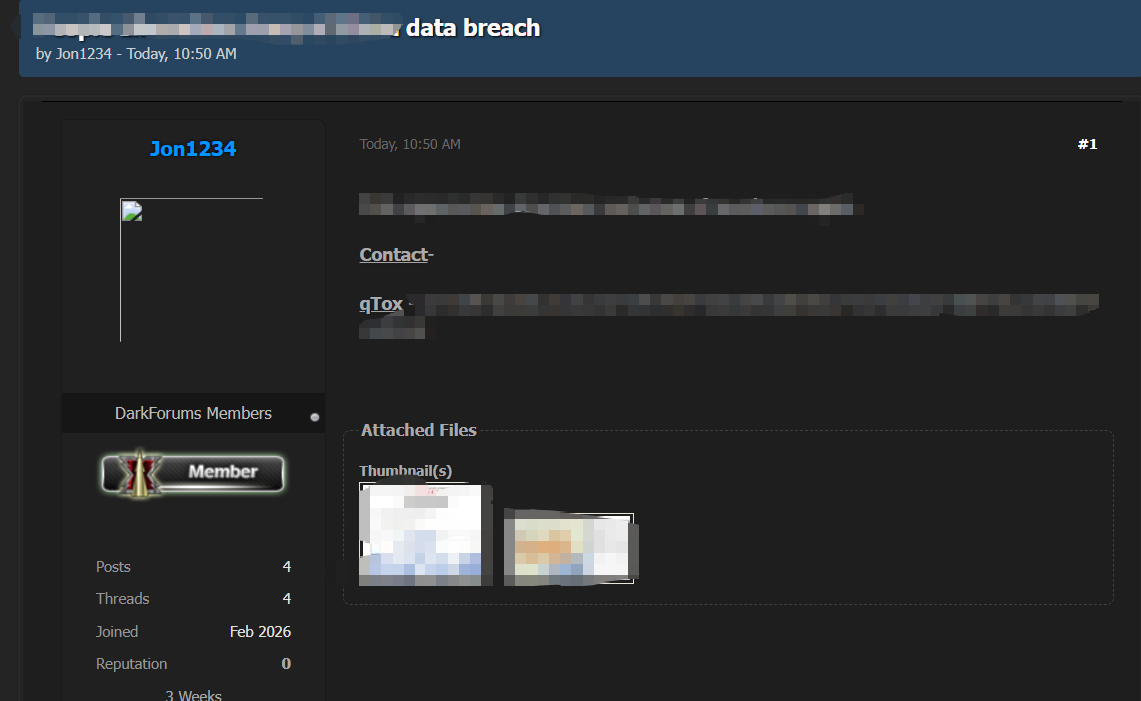
Task: Click the post timestamp above the message
Action: pyautogui.click(x=410, y=144)
